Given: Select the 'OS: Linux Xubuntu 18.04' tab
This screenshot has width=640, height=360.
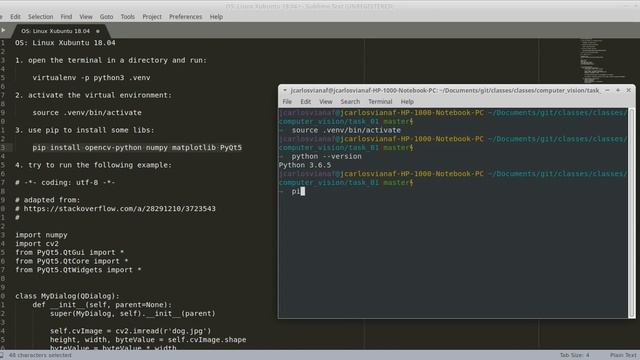Looking at the screenshot, I should tap(56, 31).
